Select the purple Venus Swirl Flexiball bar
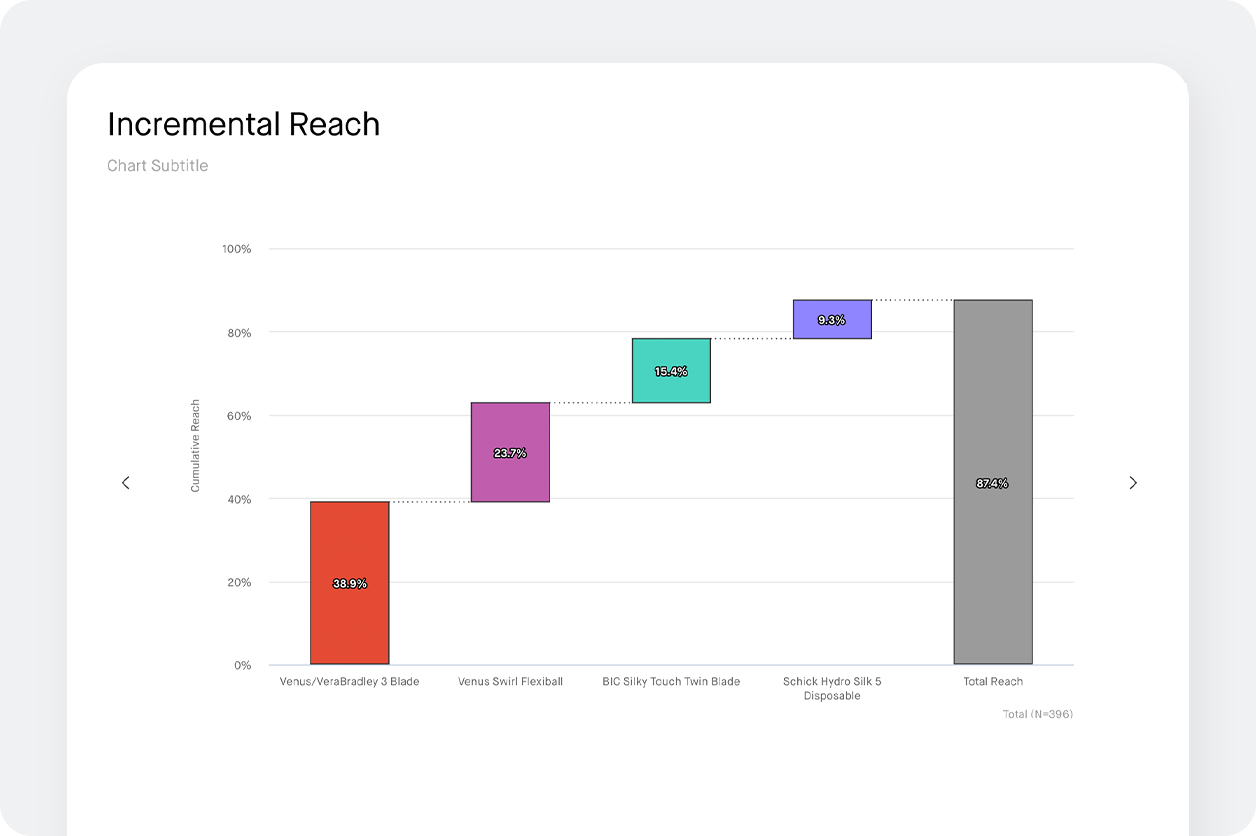Screen dimensions: 1256x836 coord(510,452)
